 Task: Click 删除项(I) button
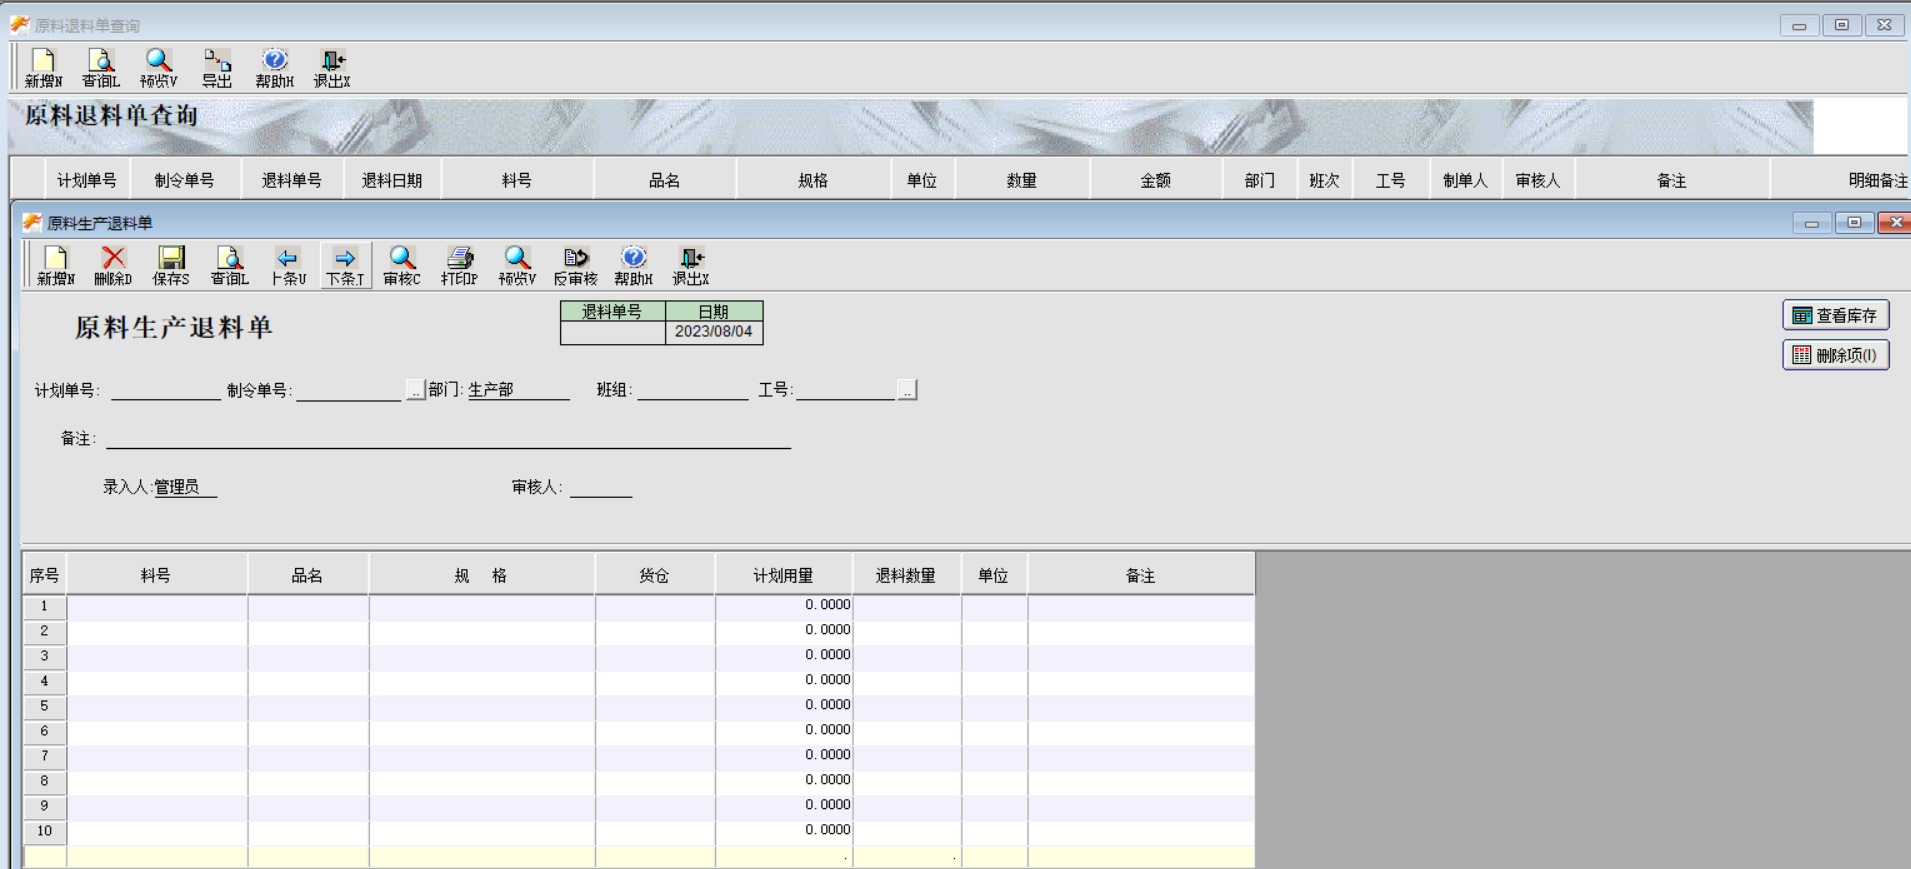1836,355
